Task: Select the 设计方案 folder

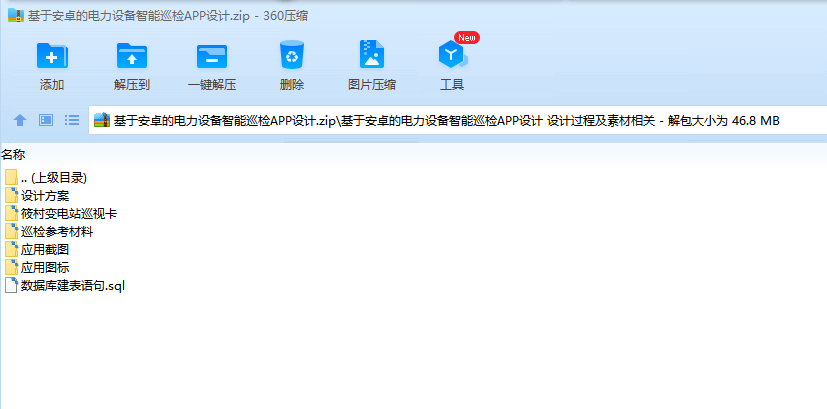Action: (37, 196)
